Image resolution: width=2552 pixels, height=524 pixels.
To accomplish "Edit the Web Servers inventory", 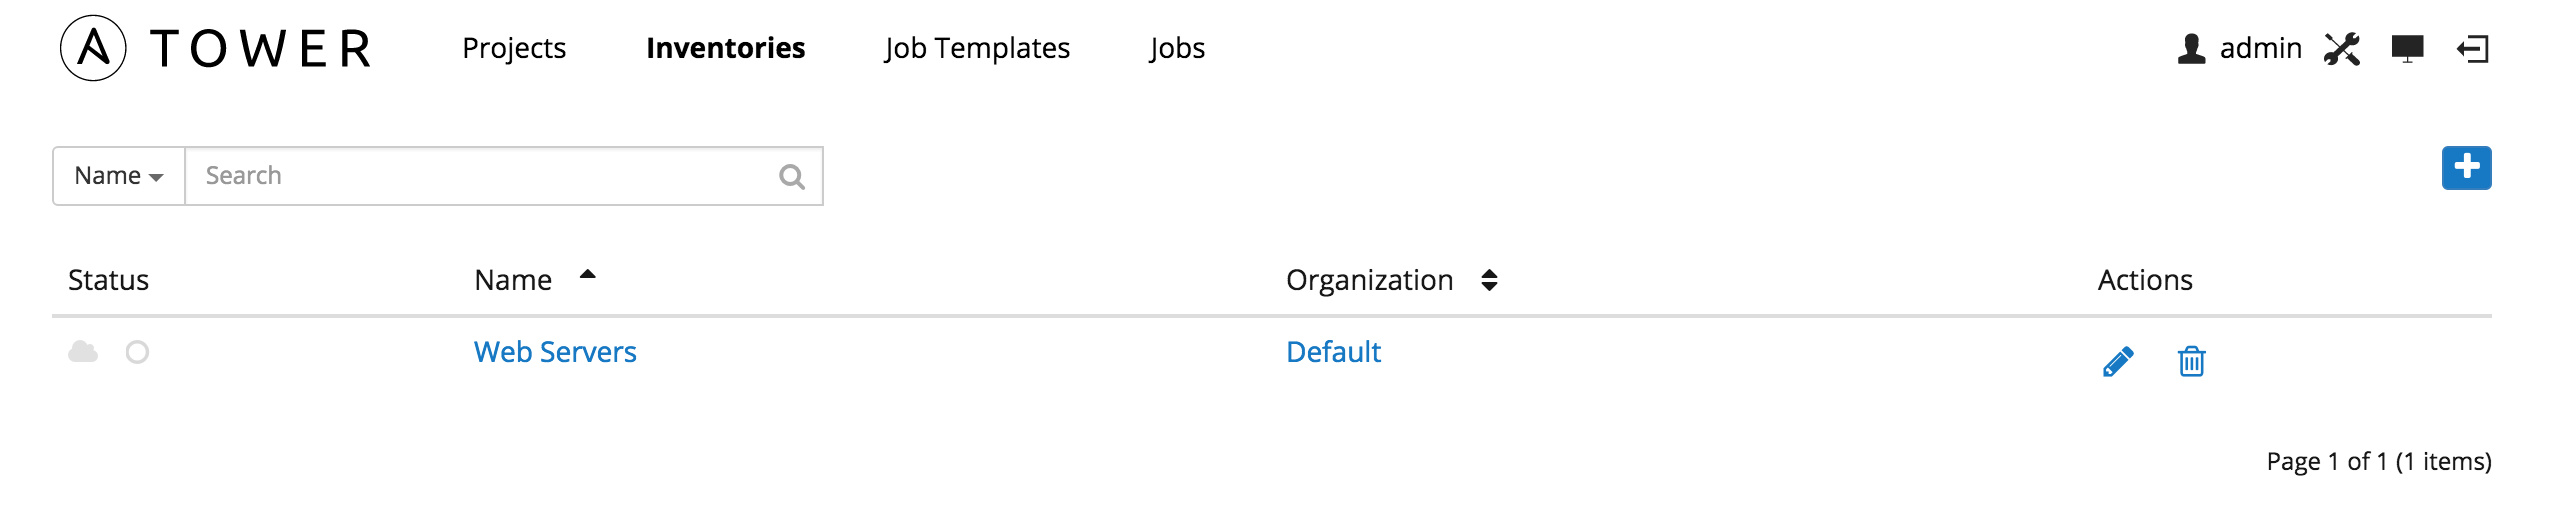I will 2118,361.
